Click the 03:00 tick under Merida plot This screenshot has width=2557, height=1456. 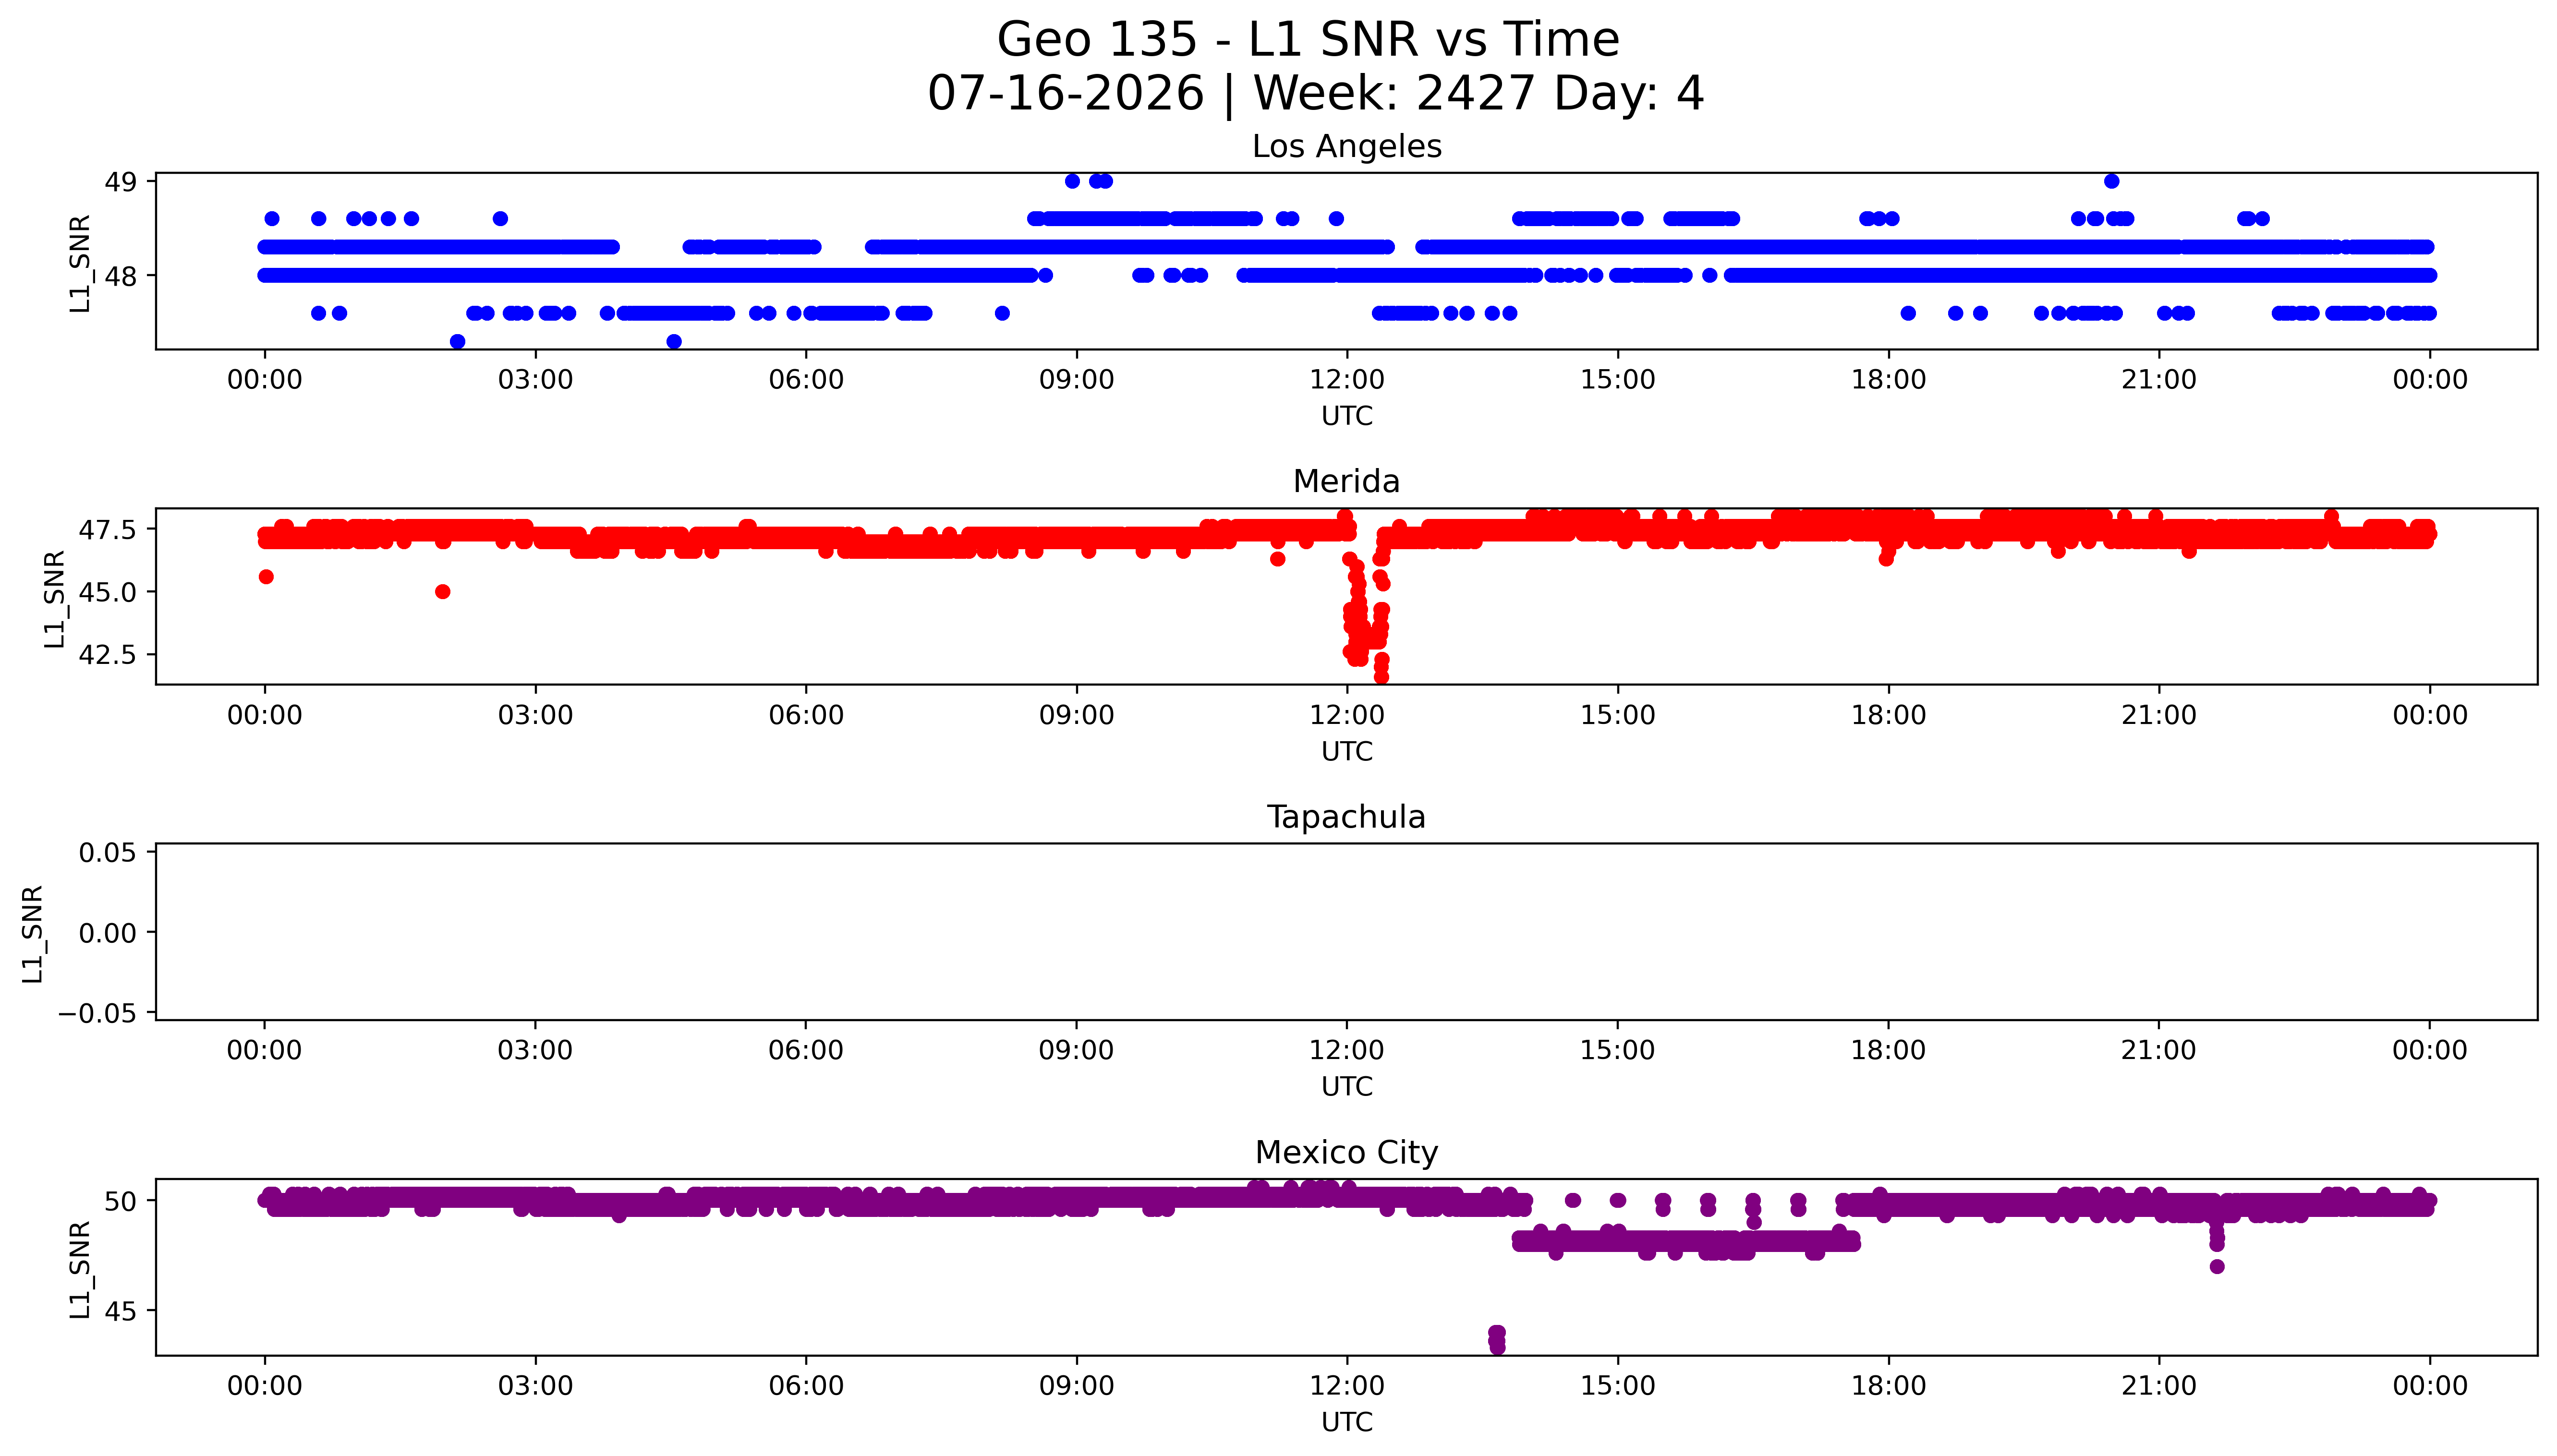535,715
